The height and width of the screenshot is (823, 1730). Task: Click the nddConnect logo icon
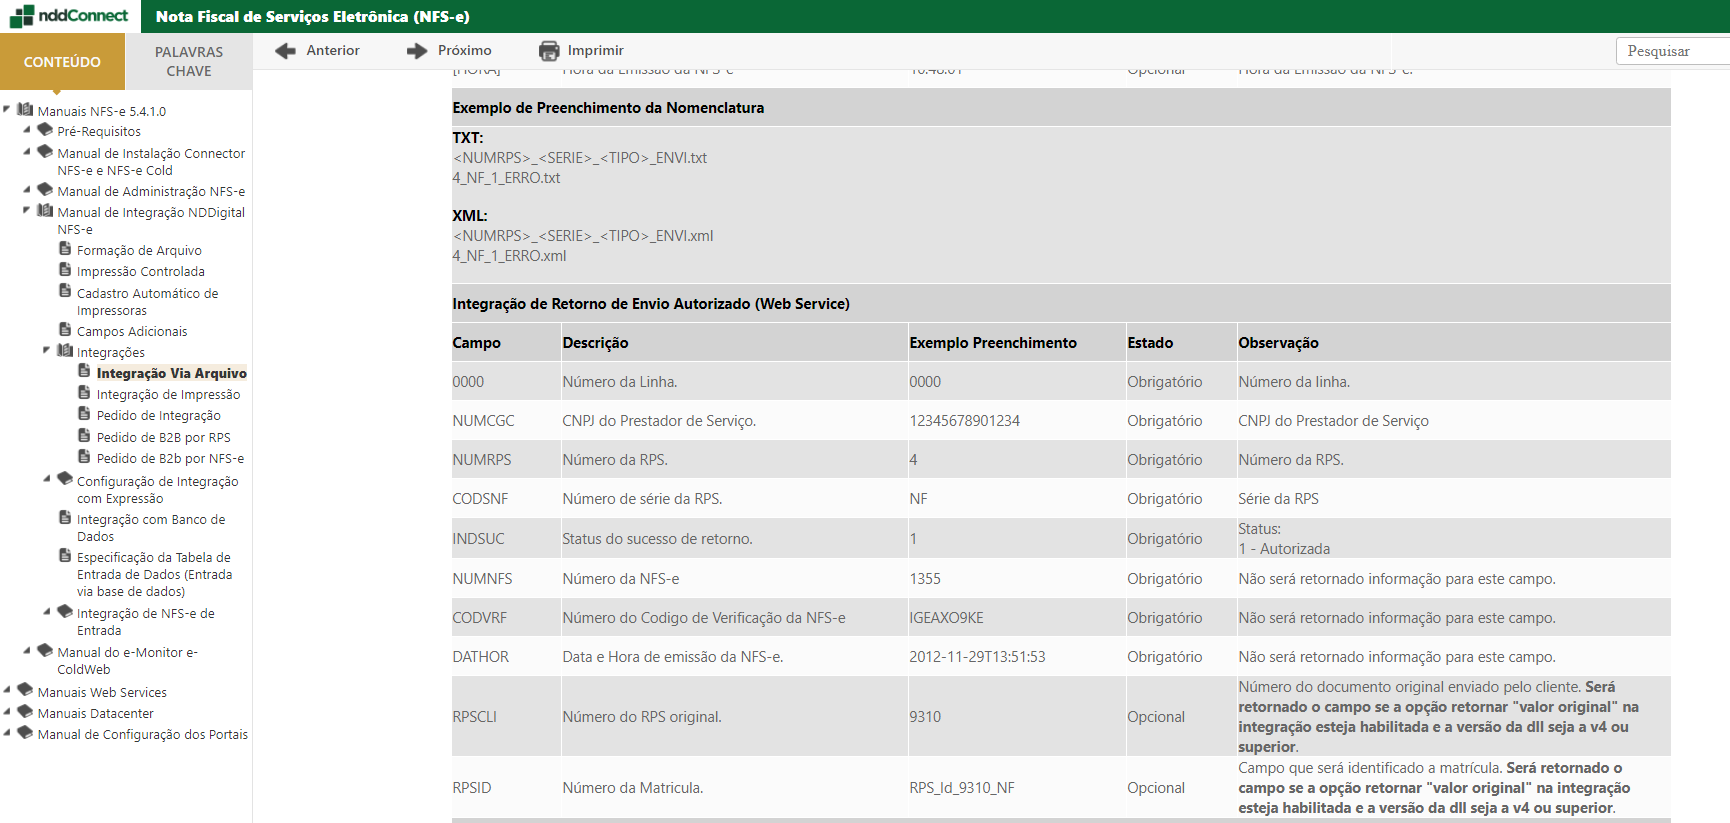(x=21, y=16)
